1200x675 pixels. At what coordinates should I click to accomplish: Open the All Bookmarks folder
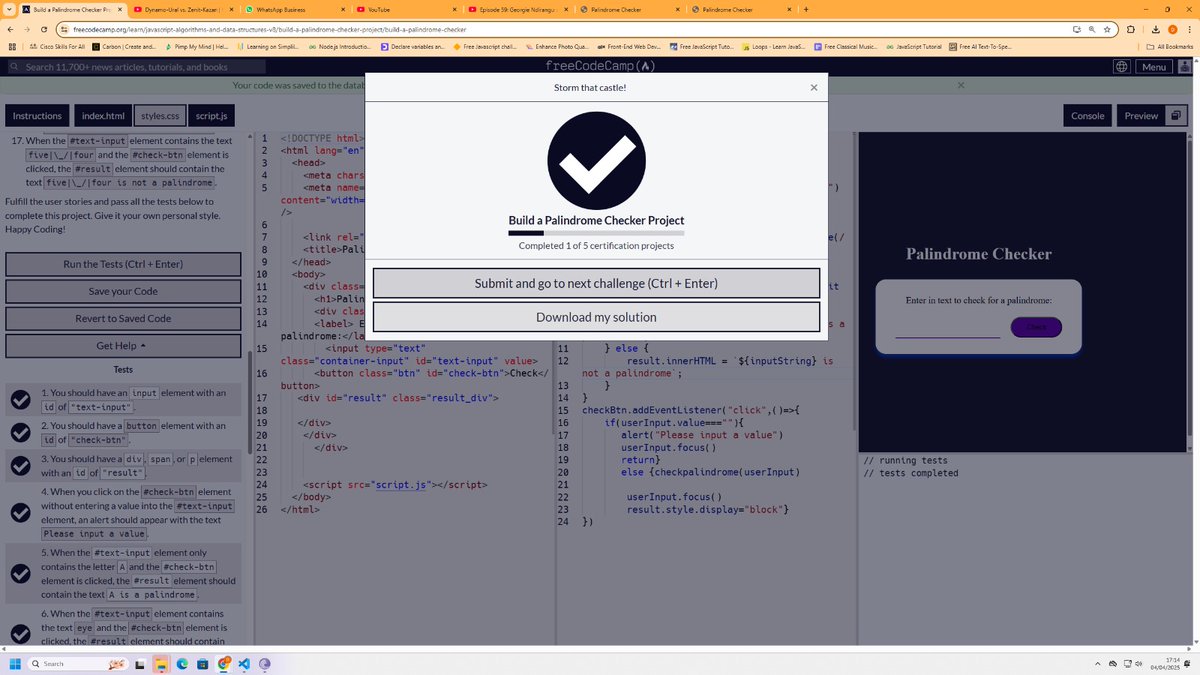[x=1170, y=47]
